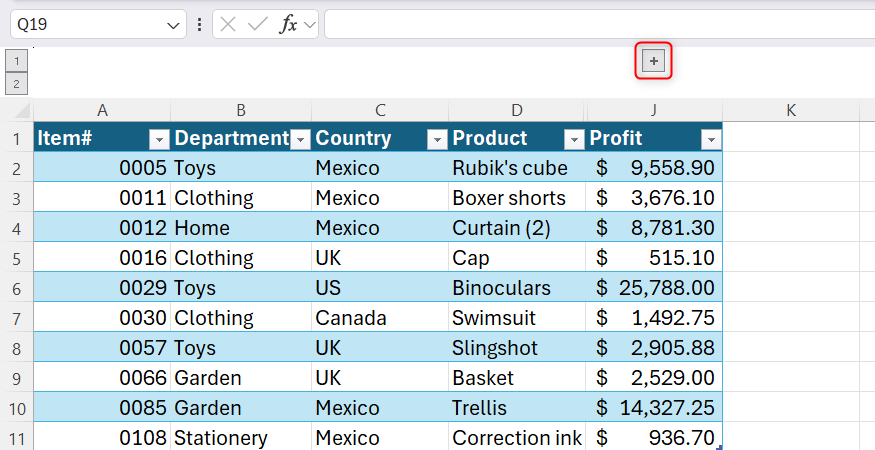Screen dimensions: 875x450
Task: Open the Profit filter dropdown
Action: click(x=711, y=140)
